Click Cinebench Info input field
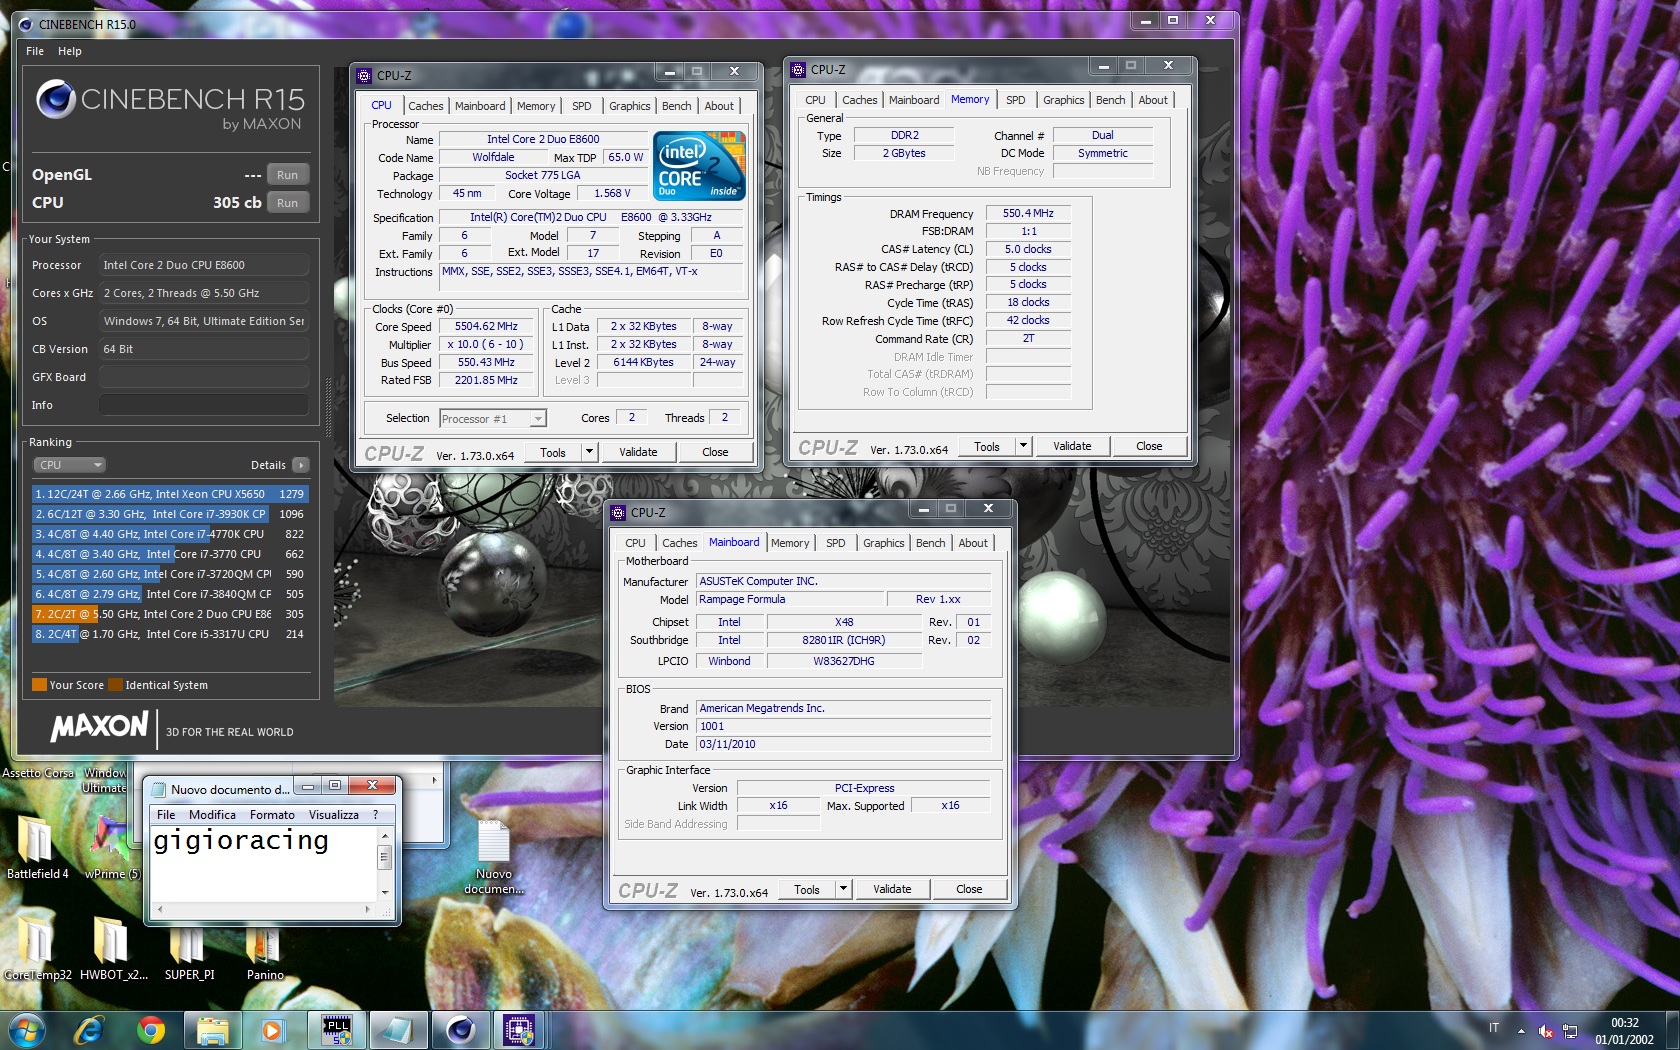1680x1050 pixels. [x=203, y=405]
